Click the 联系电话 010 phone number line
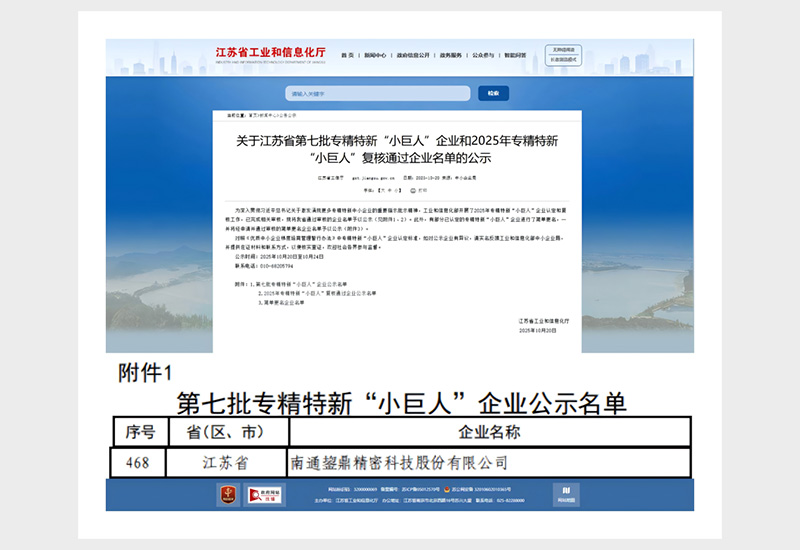Image resolution: width=800 pixels, height=550 pixels. [264, 266]
